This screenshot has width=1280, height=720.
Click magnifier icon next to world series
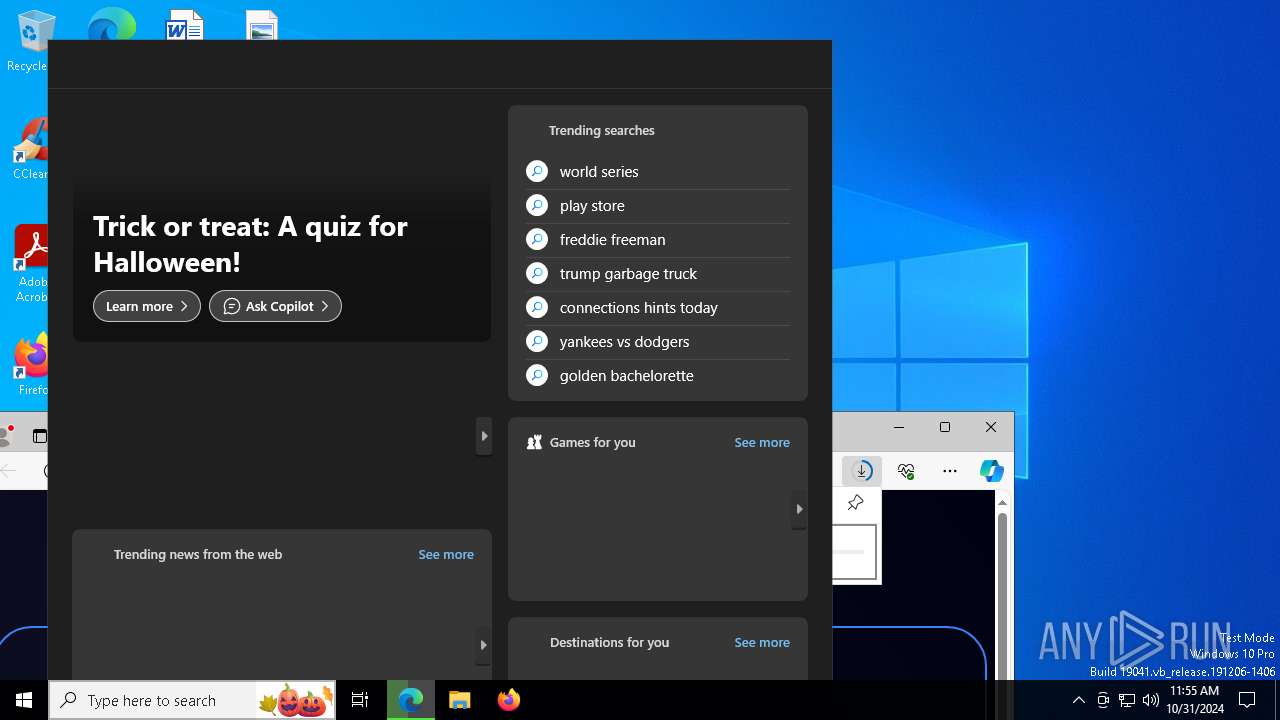click(537, 172)
